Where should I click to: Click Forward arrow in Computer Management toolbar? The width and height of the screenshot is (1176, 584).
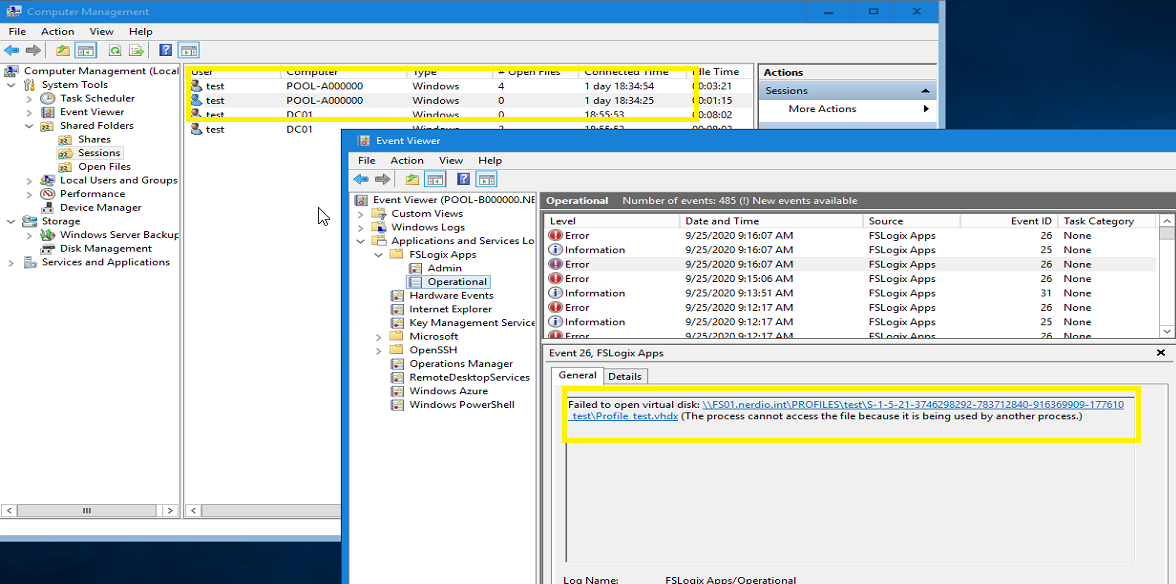[x=32, y=51]
